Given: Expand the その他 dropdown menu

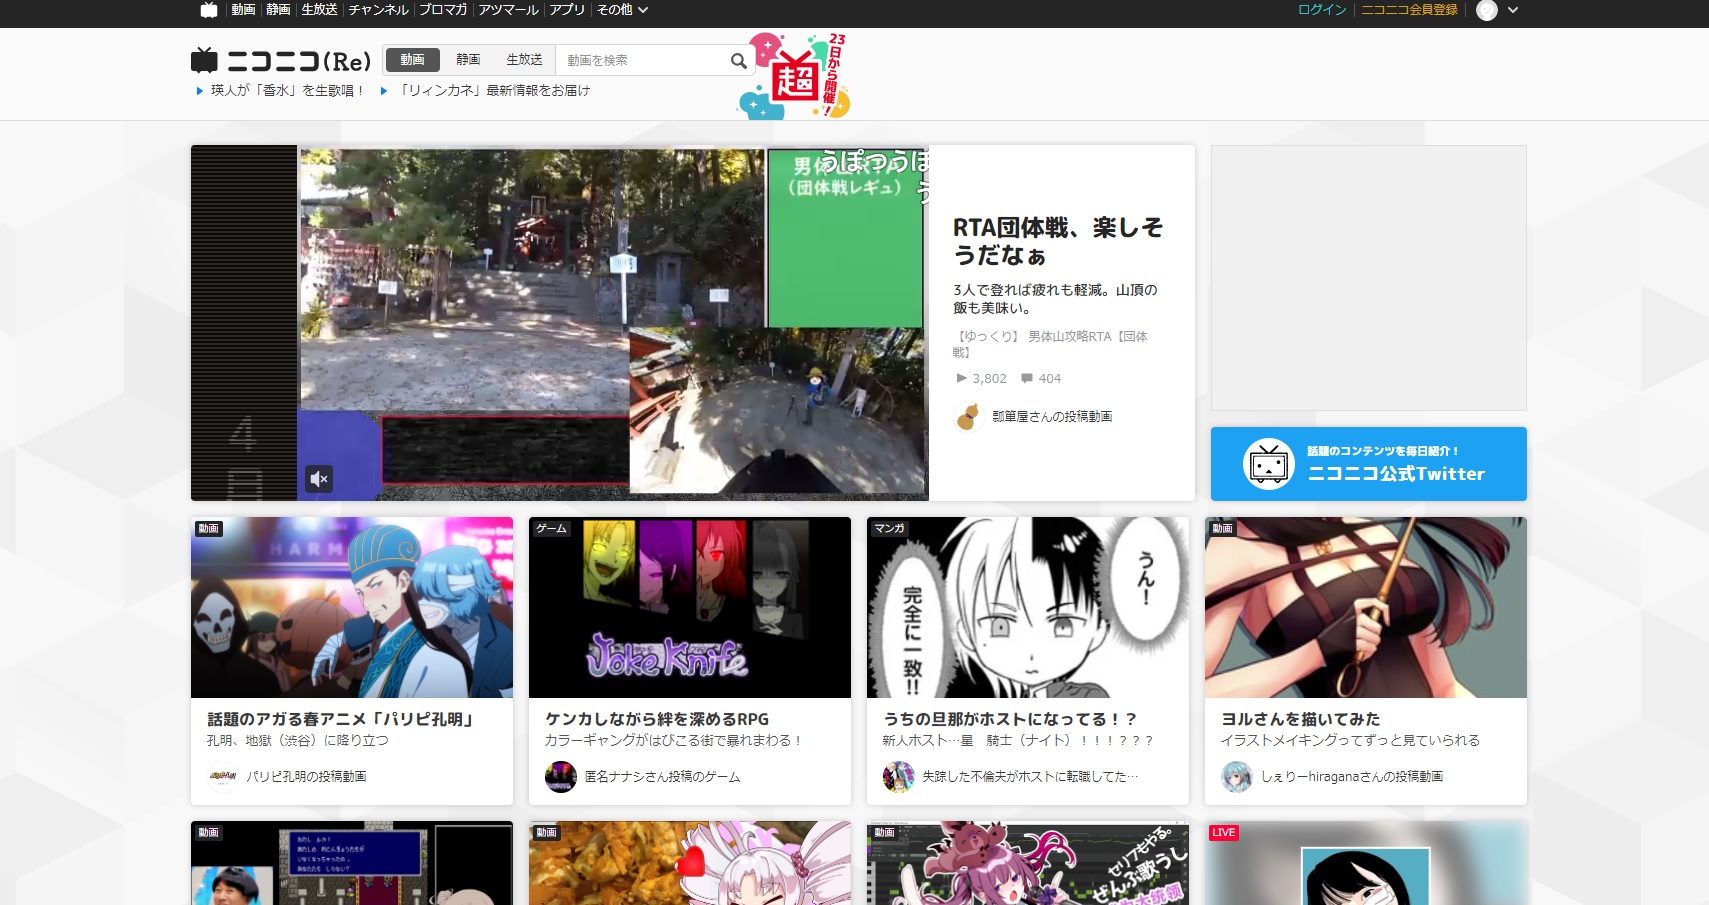Looking at the screenshot, I should pos(622,10).
